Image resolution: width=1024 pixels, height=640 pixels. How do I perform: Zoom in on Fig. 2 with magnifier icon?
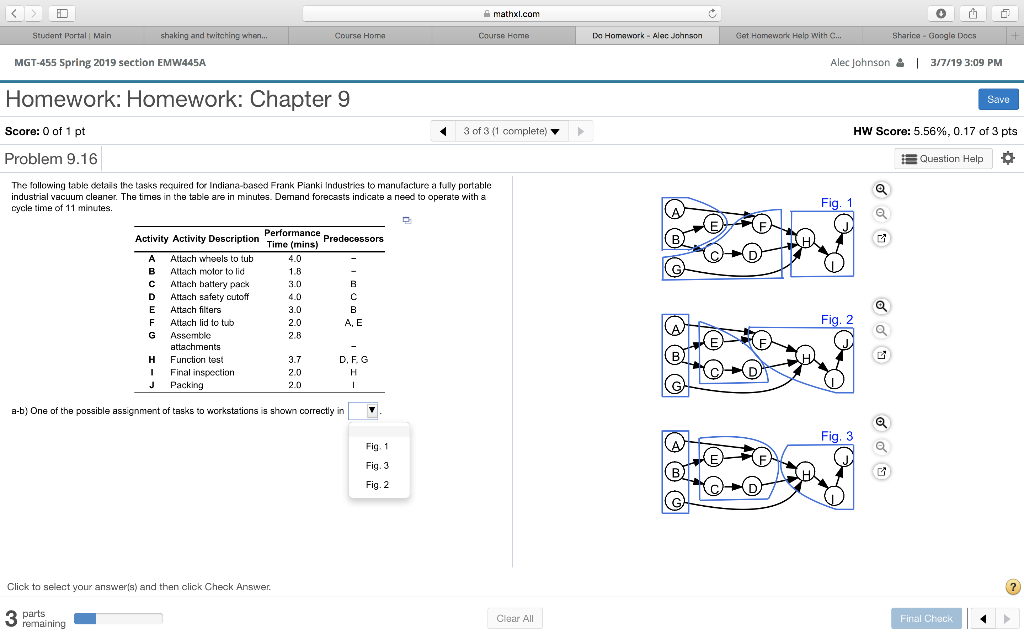point(880,306)
